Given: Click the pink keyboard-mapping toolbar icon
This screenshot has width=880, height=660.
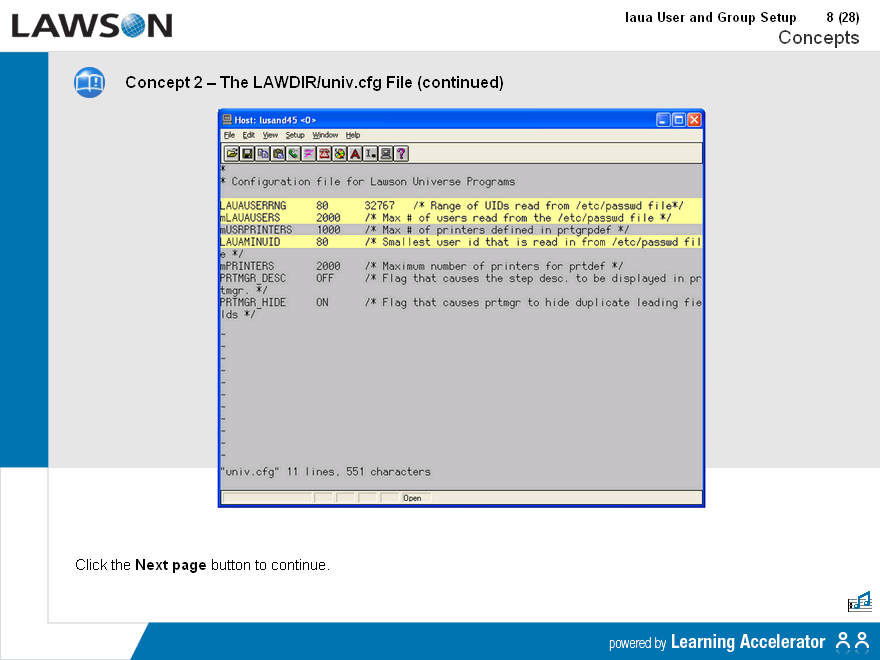Looking at the screenshot, I should (309, 153).
